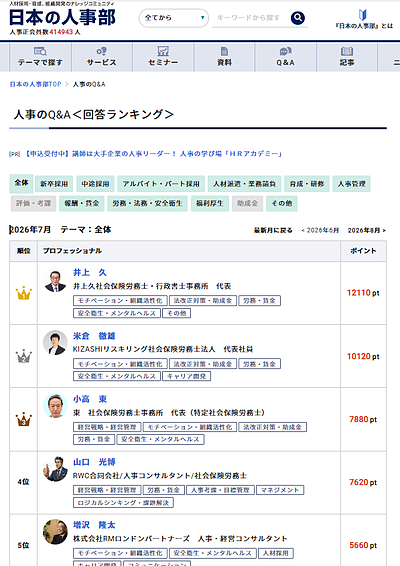Click 10120 pt score of 米倉 徹雄
Viewport: 400px width, 566px height.
363,357
